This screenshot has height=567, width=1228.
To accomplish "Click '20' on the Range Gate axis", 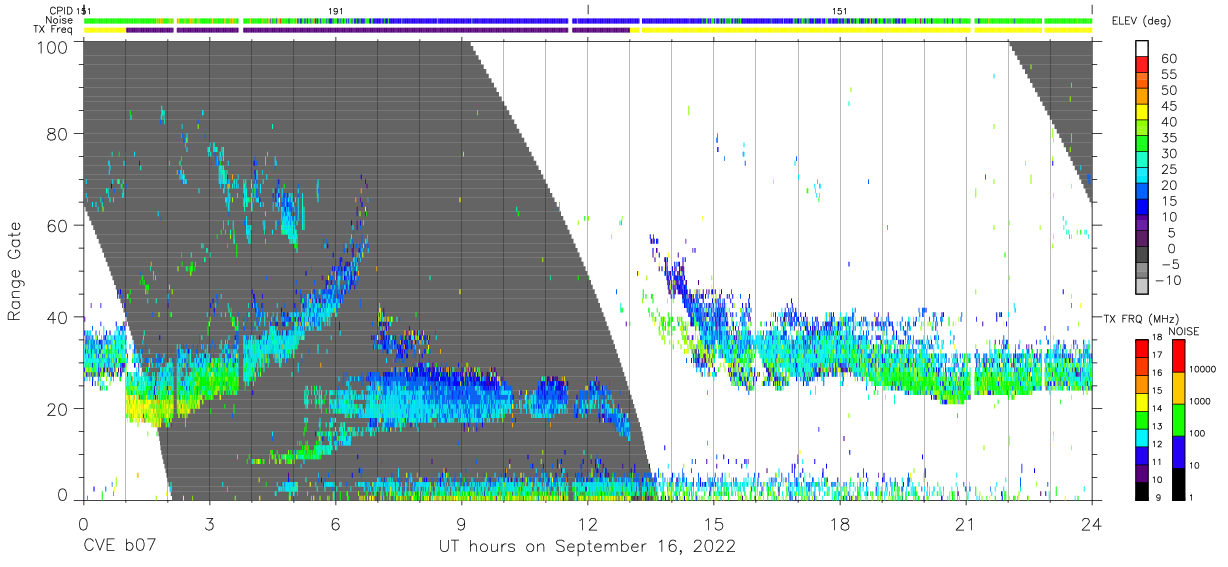I will point(58,408).
